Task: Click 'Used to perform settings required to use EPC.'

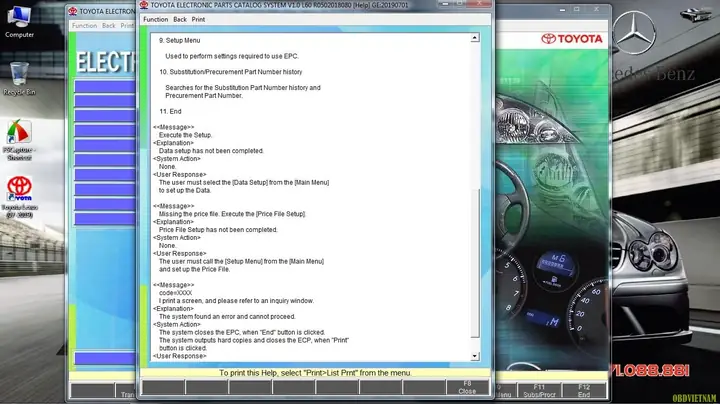Action: 232,56
